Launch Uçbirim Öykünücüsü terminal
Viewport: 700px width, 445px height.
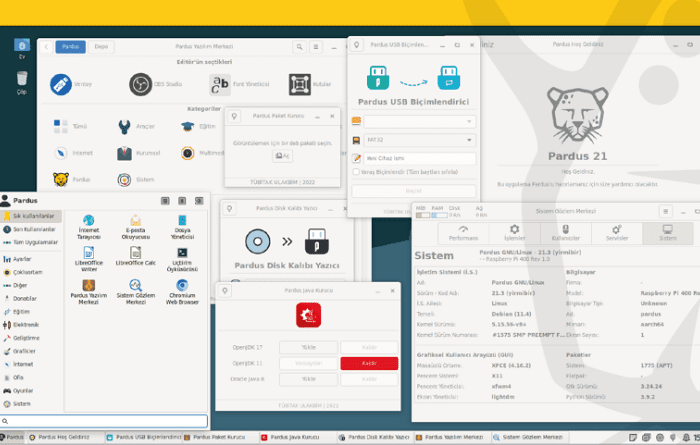pyautogui.click(x=182, y=259)
